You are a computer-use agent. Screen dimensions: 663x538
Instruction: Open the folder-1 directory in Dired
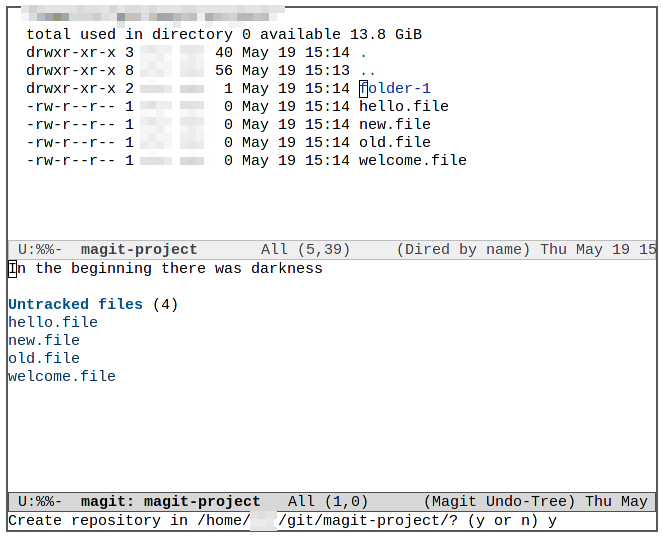click(x=395, y=88)
